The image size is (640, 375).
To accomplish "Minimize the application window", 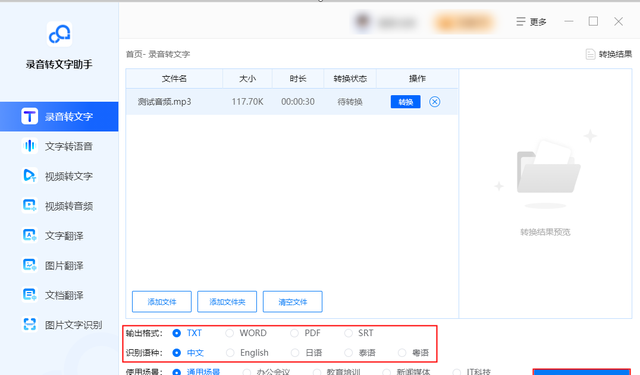I will click(569, 22).
